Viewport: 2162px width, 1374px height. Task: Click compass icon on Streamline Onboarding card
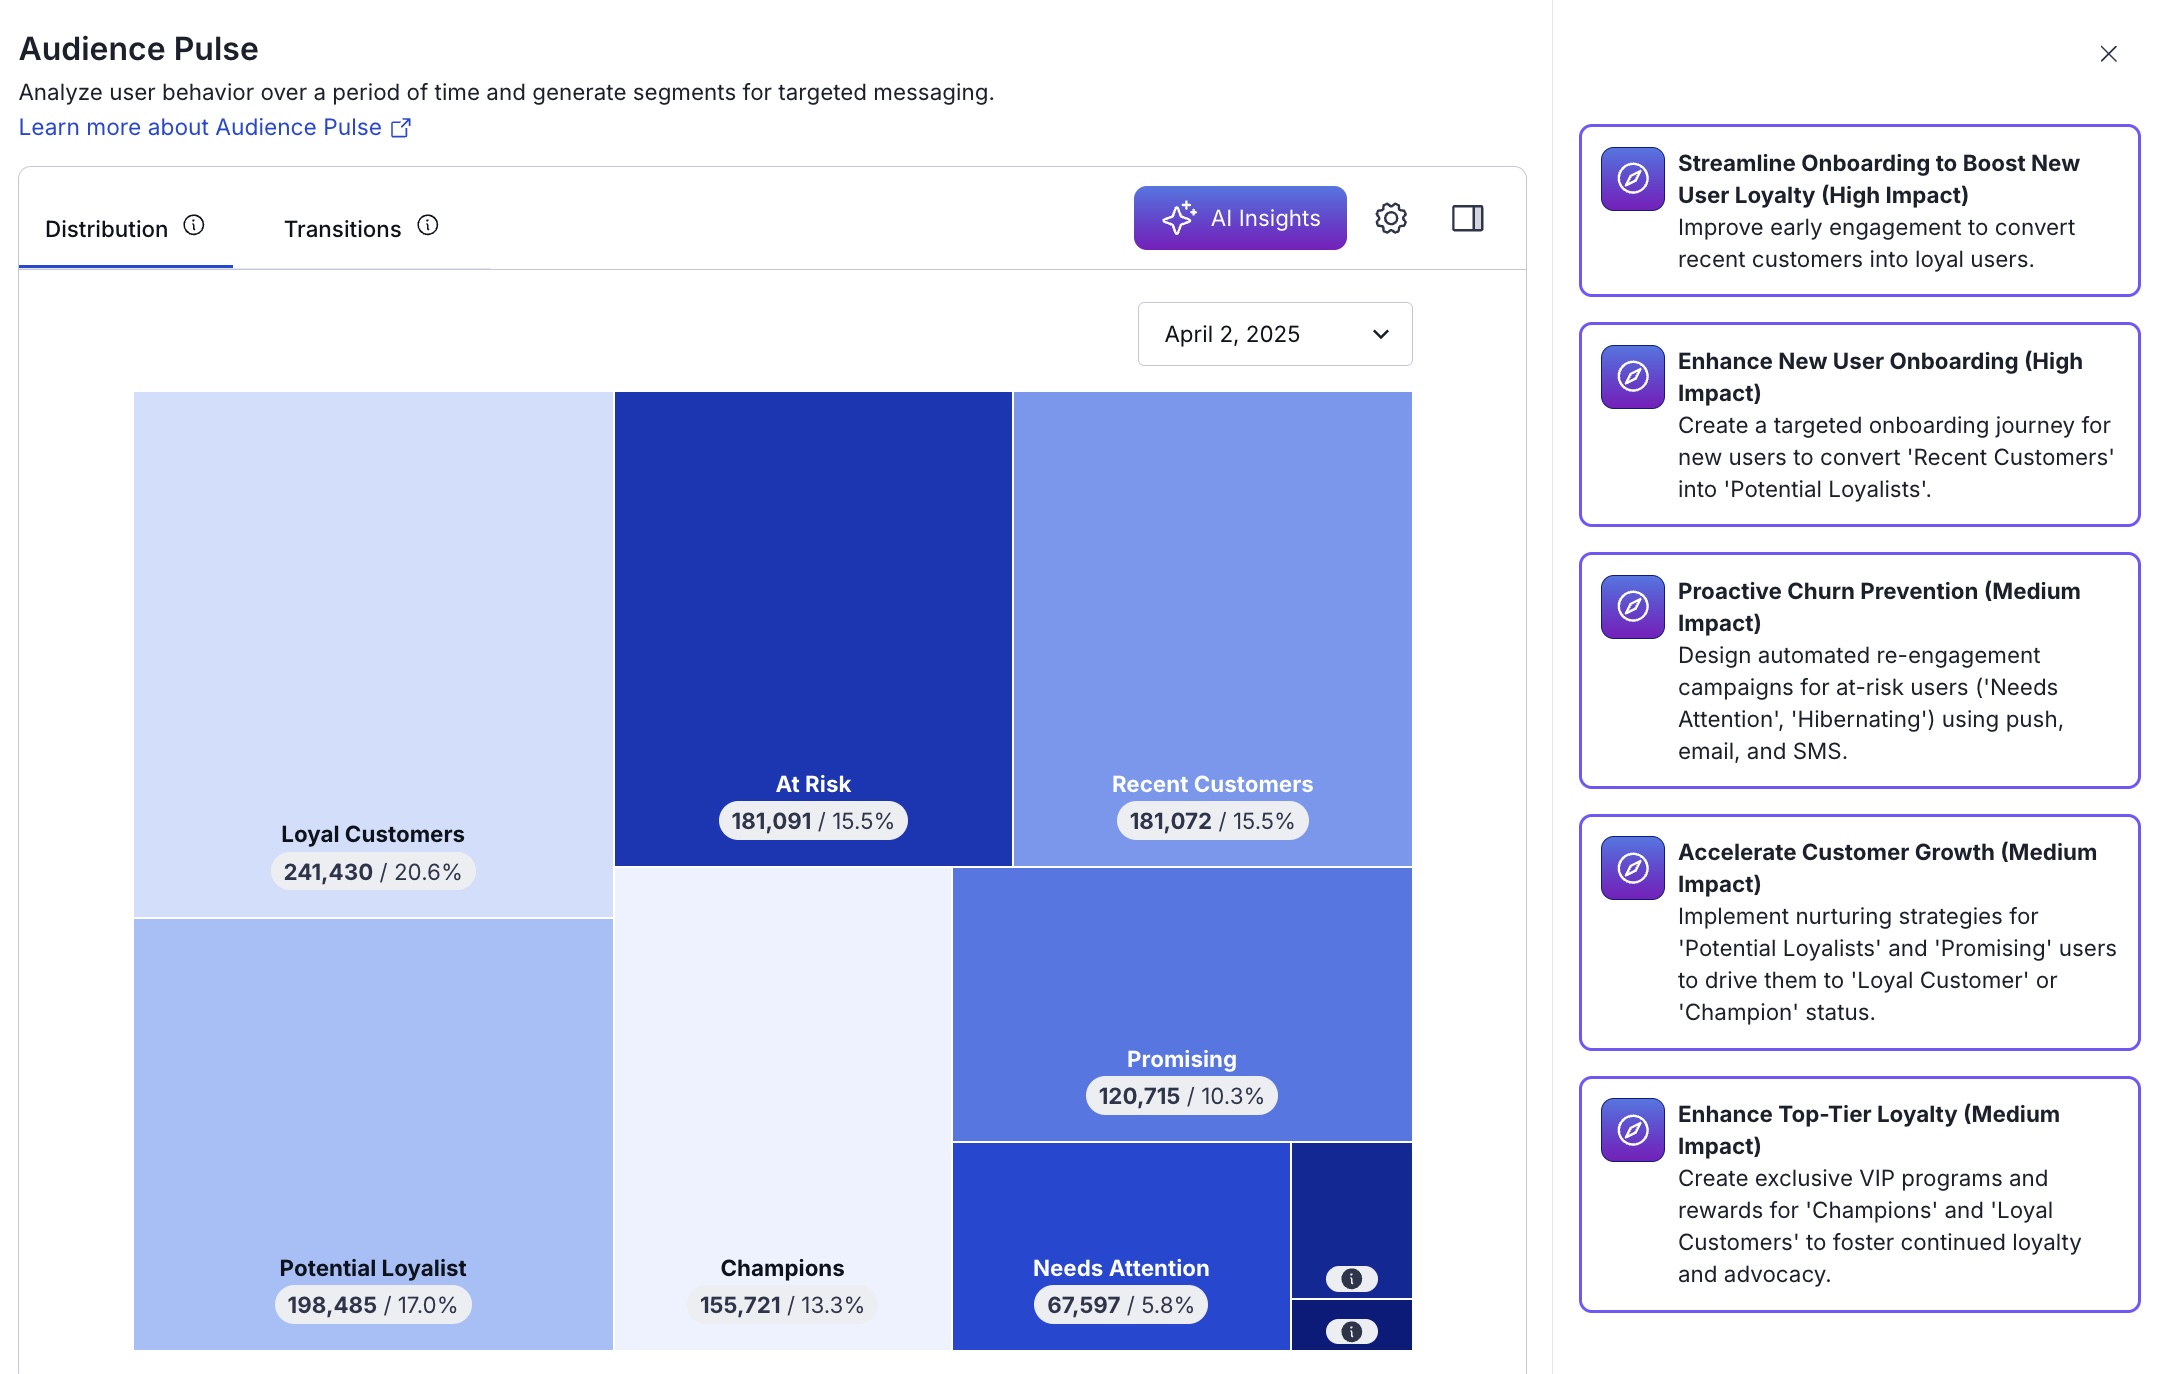coord(1632,179)
